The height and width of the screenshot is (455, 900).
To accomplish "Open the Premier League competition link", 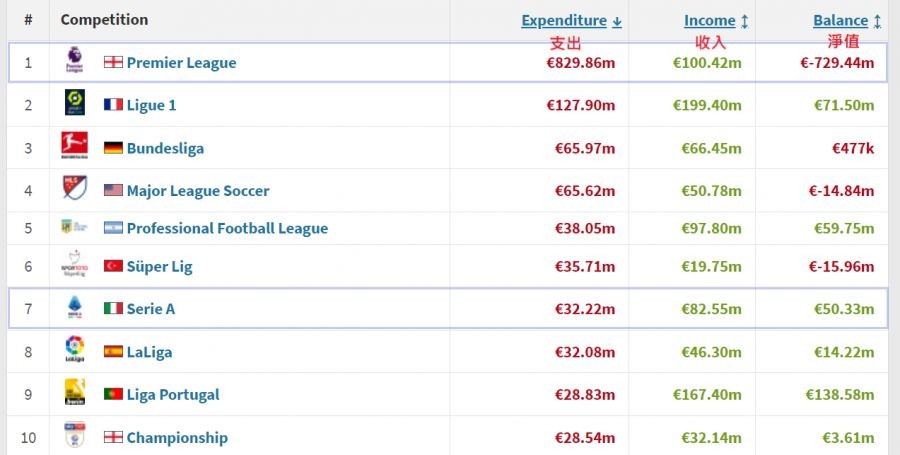I will pyautogui.click(x=181, y=63).
